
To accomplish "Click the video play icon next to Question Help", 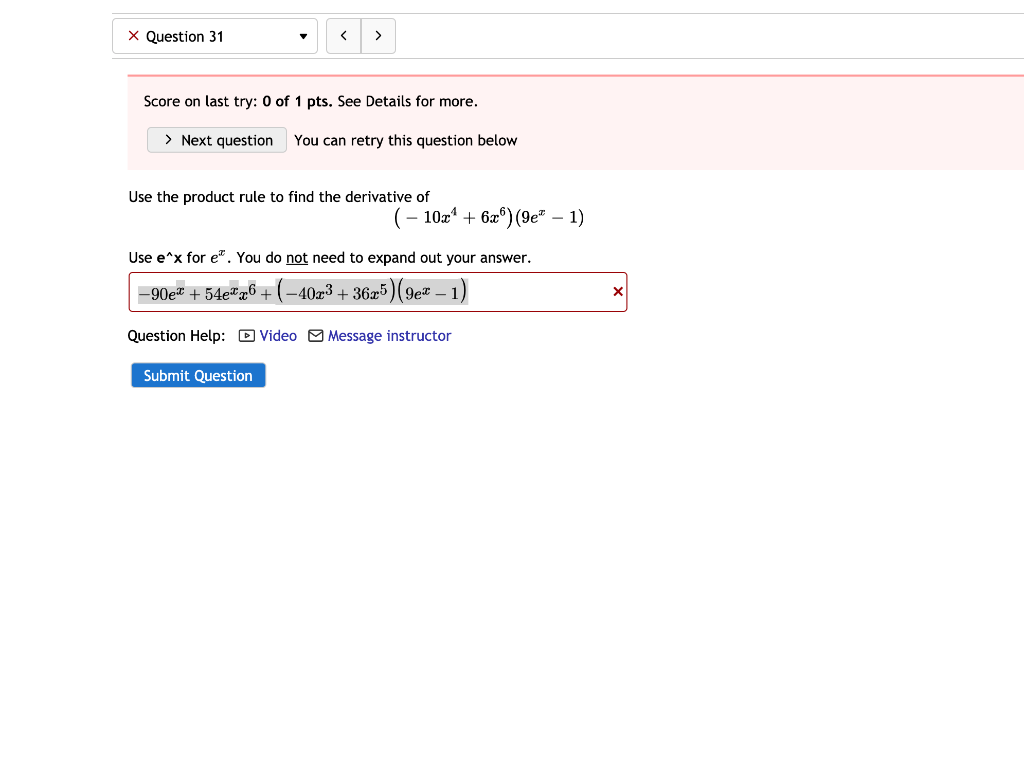I will [246, 335].
